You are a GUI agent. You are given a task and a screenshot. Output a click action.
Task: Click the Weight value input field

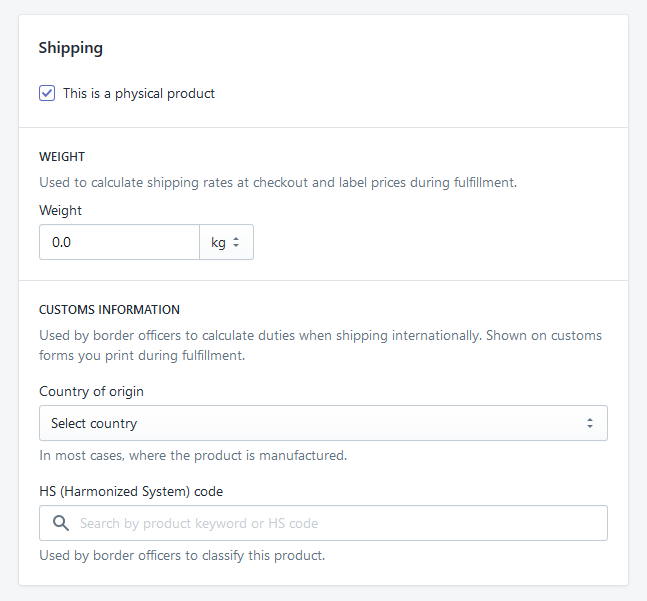(119, 242)
